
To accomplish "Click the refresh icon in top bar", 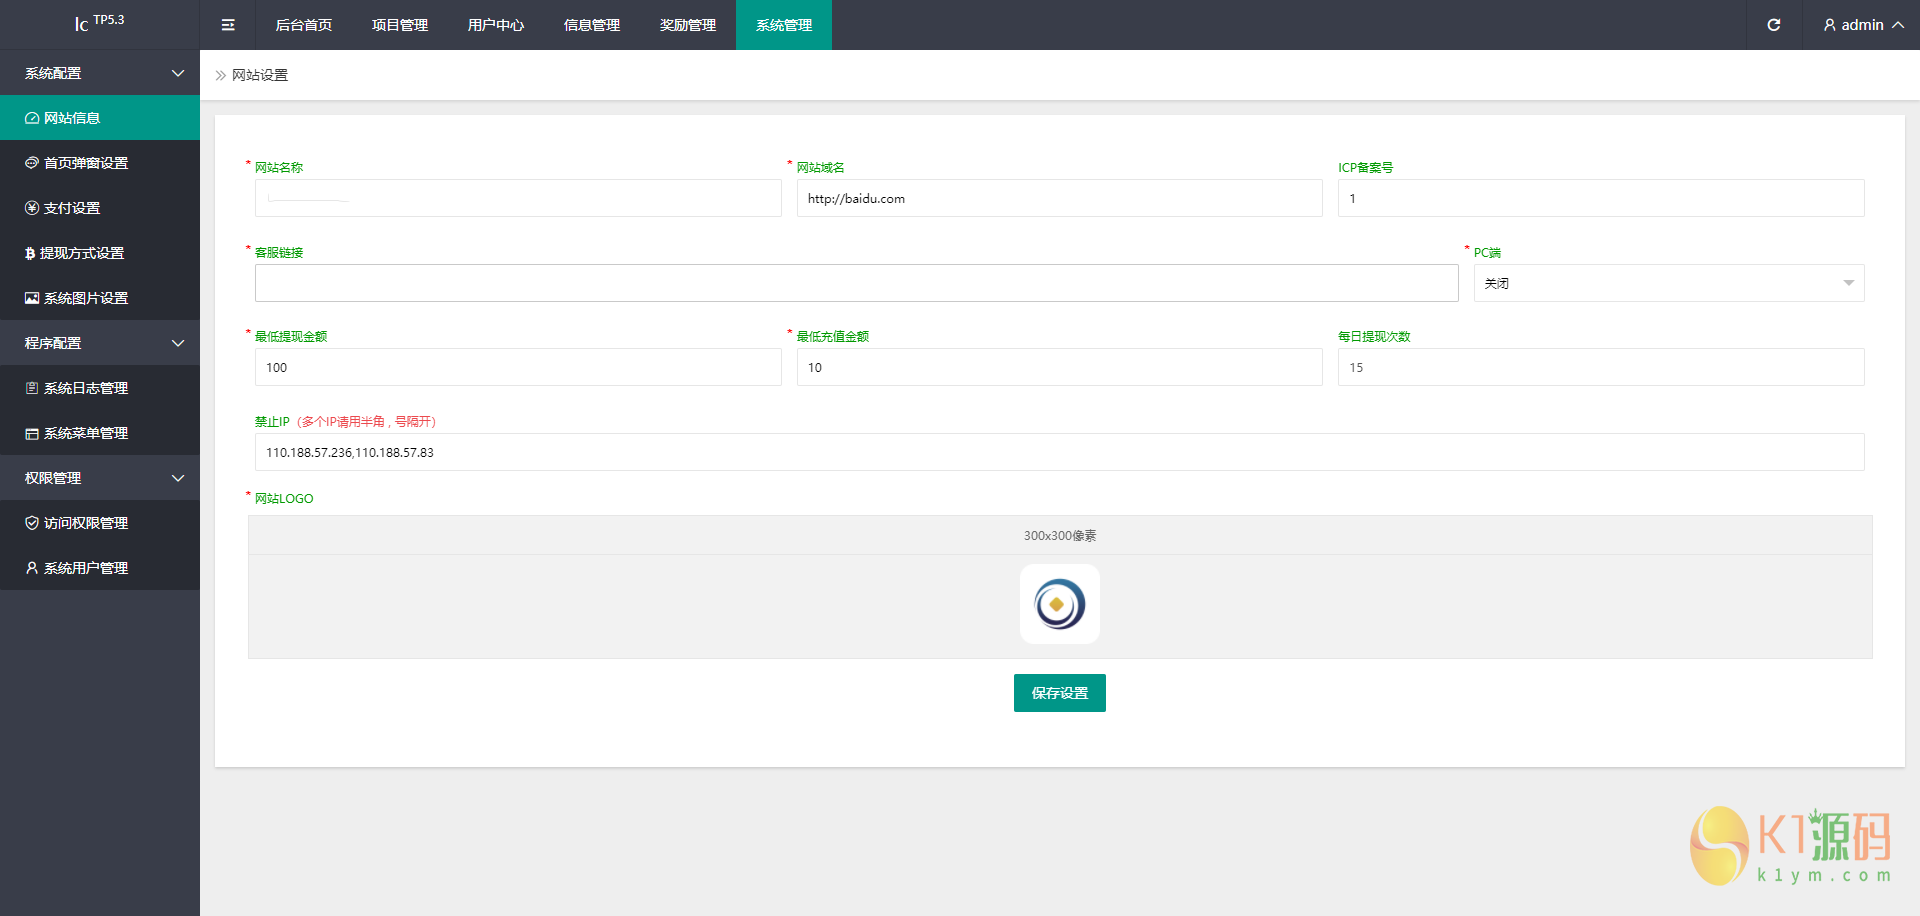I will [x=1773, y=25].
